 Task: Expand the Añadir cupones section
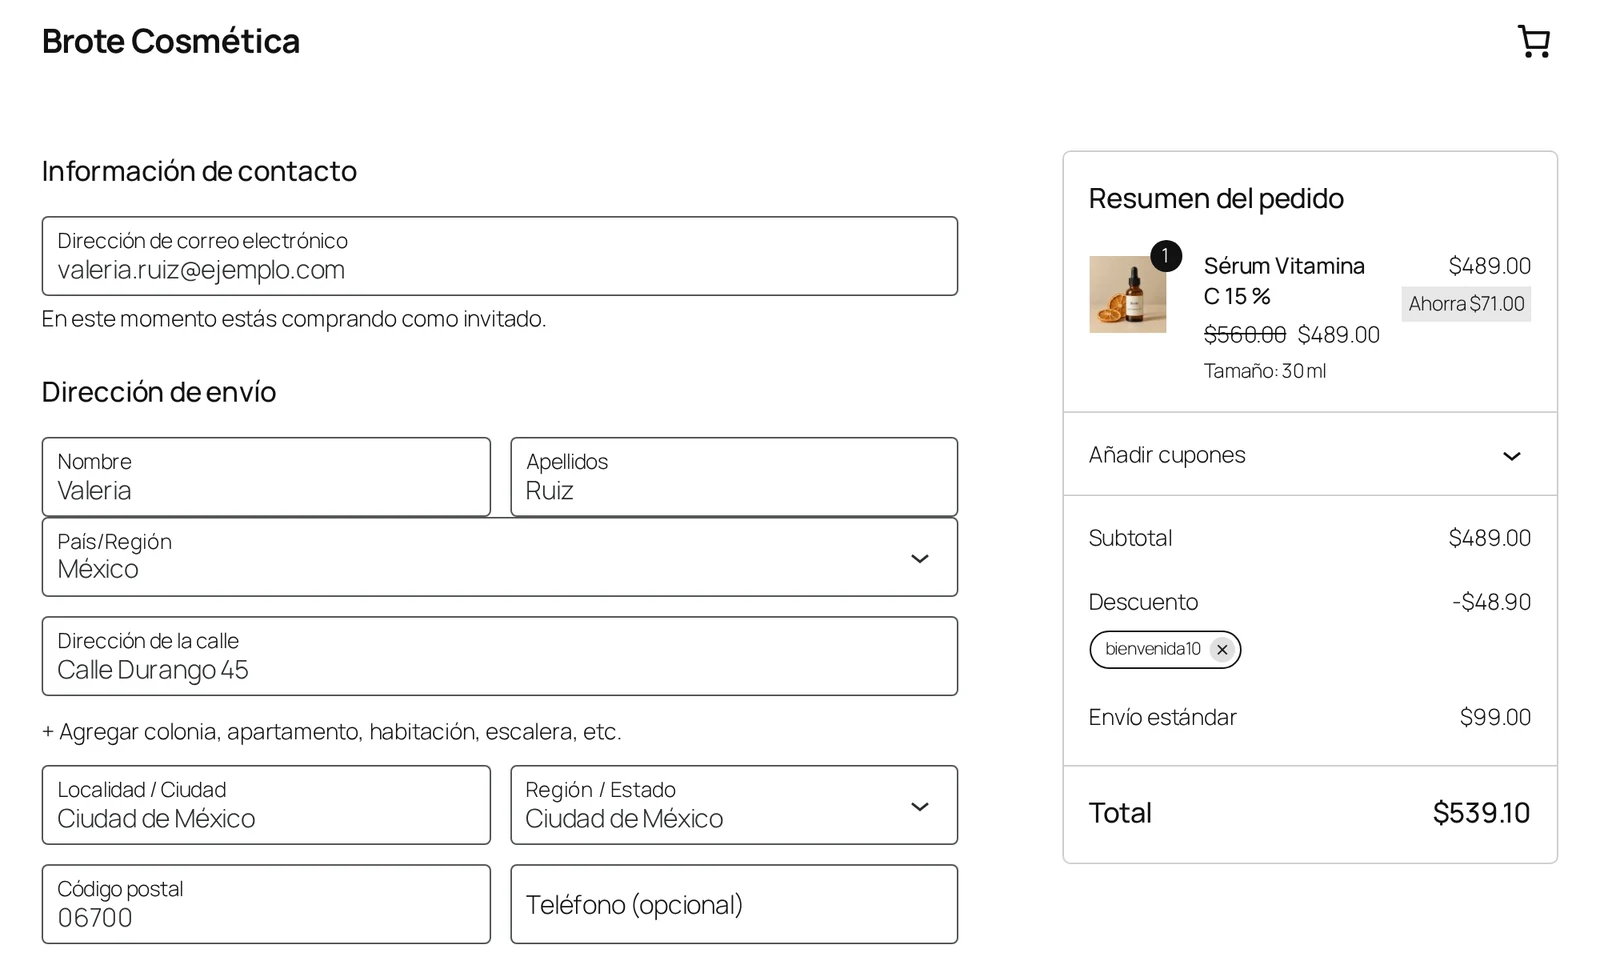tap(1310, 455)
